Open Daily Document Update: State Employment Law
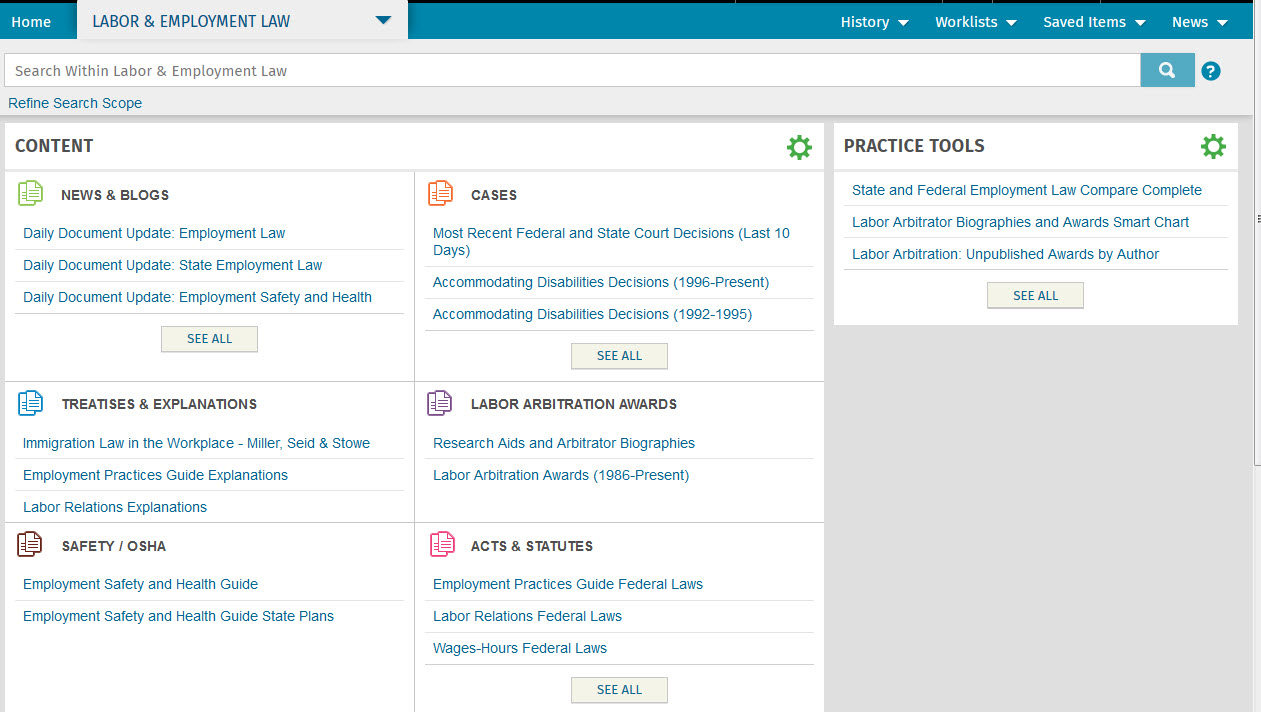 (173, 265)
